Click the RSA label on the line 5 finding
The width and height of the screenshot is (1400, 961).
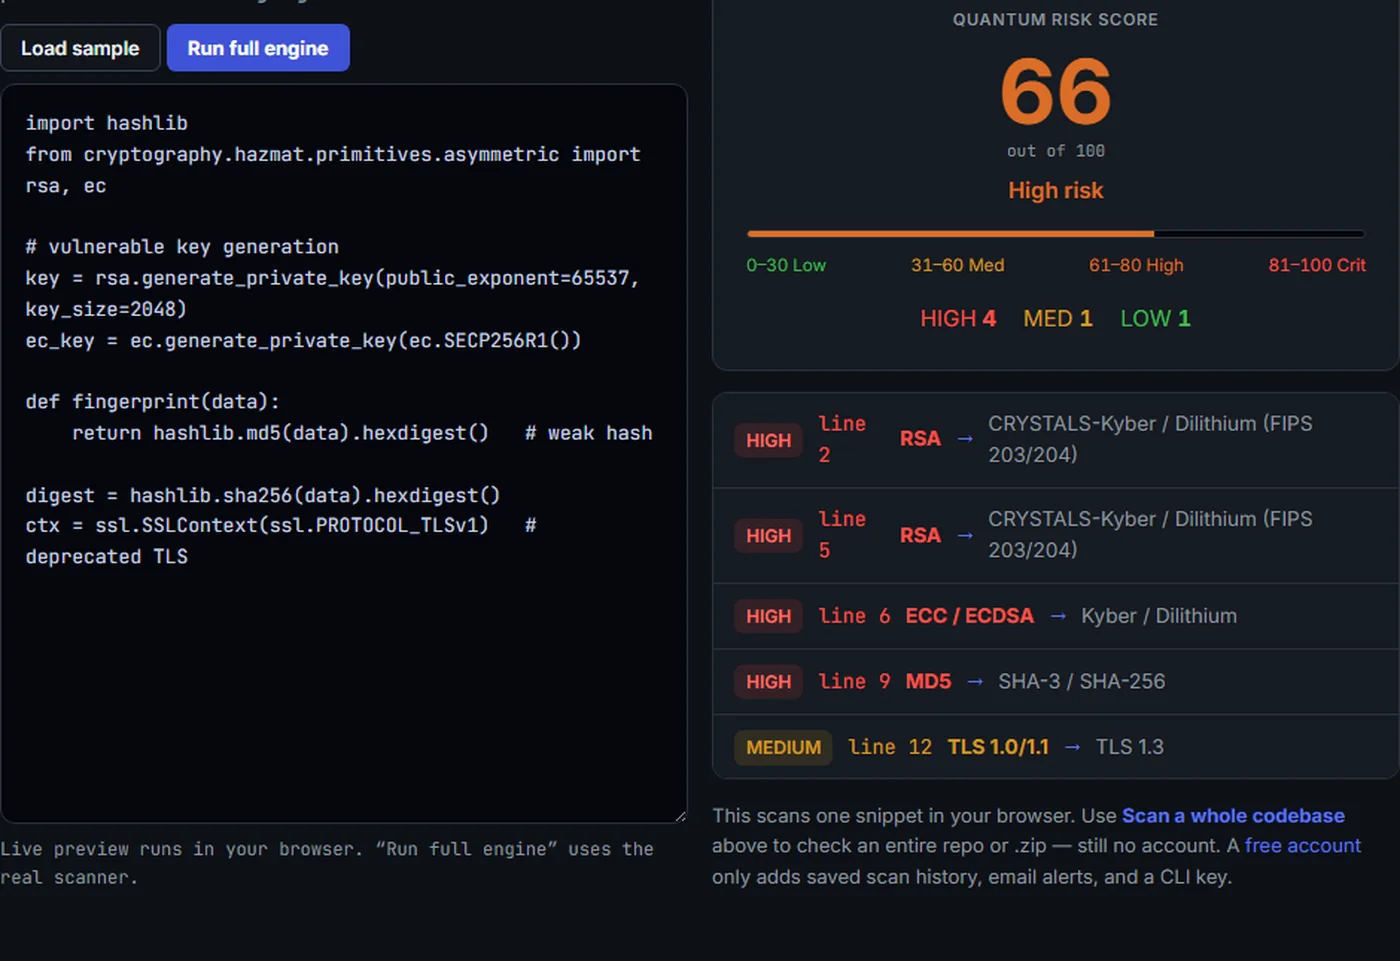coord(920,536)
